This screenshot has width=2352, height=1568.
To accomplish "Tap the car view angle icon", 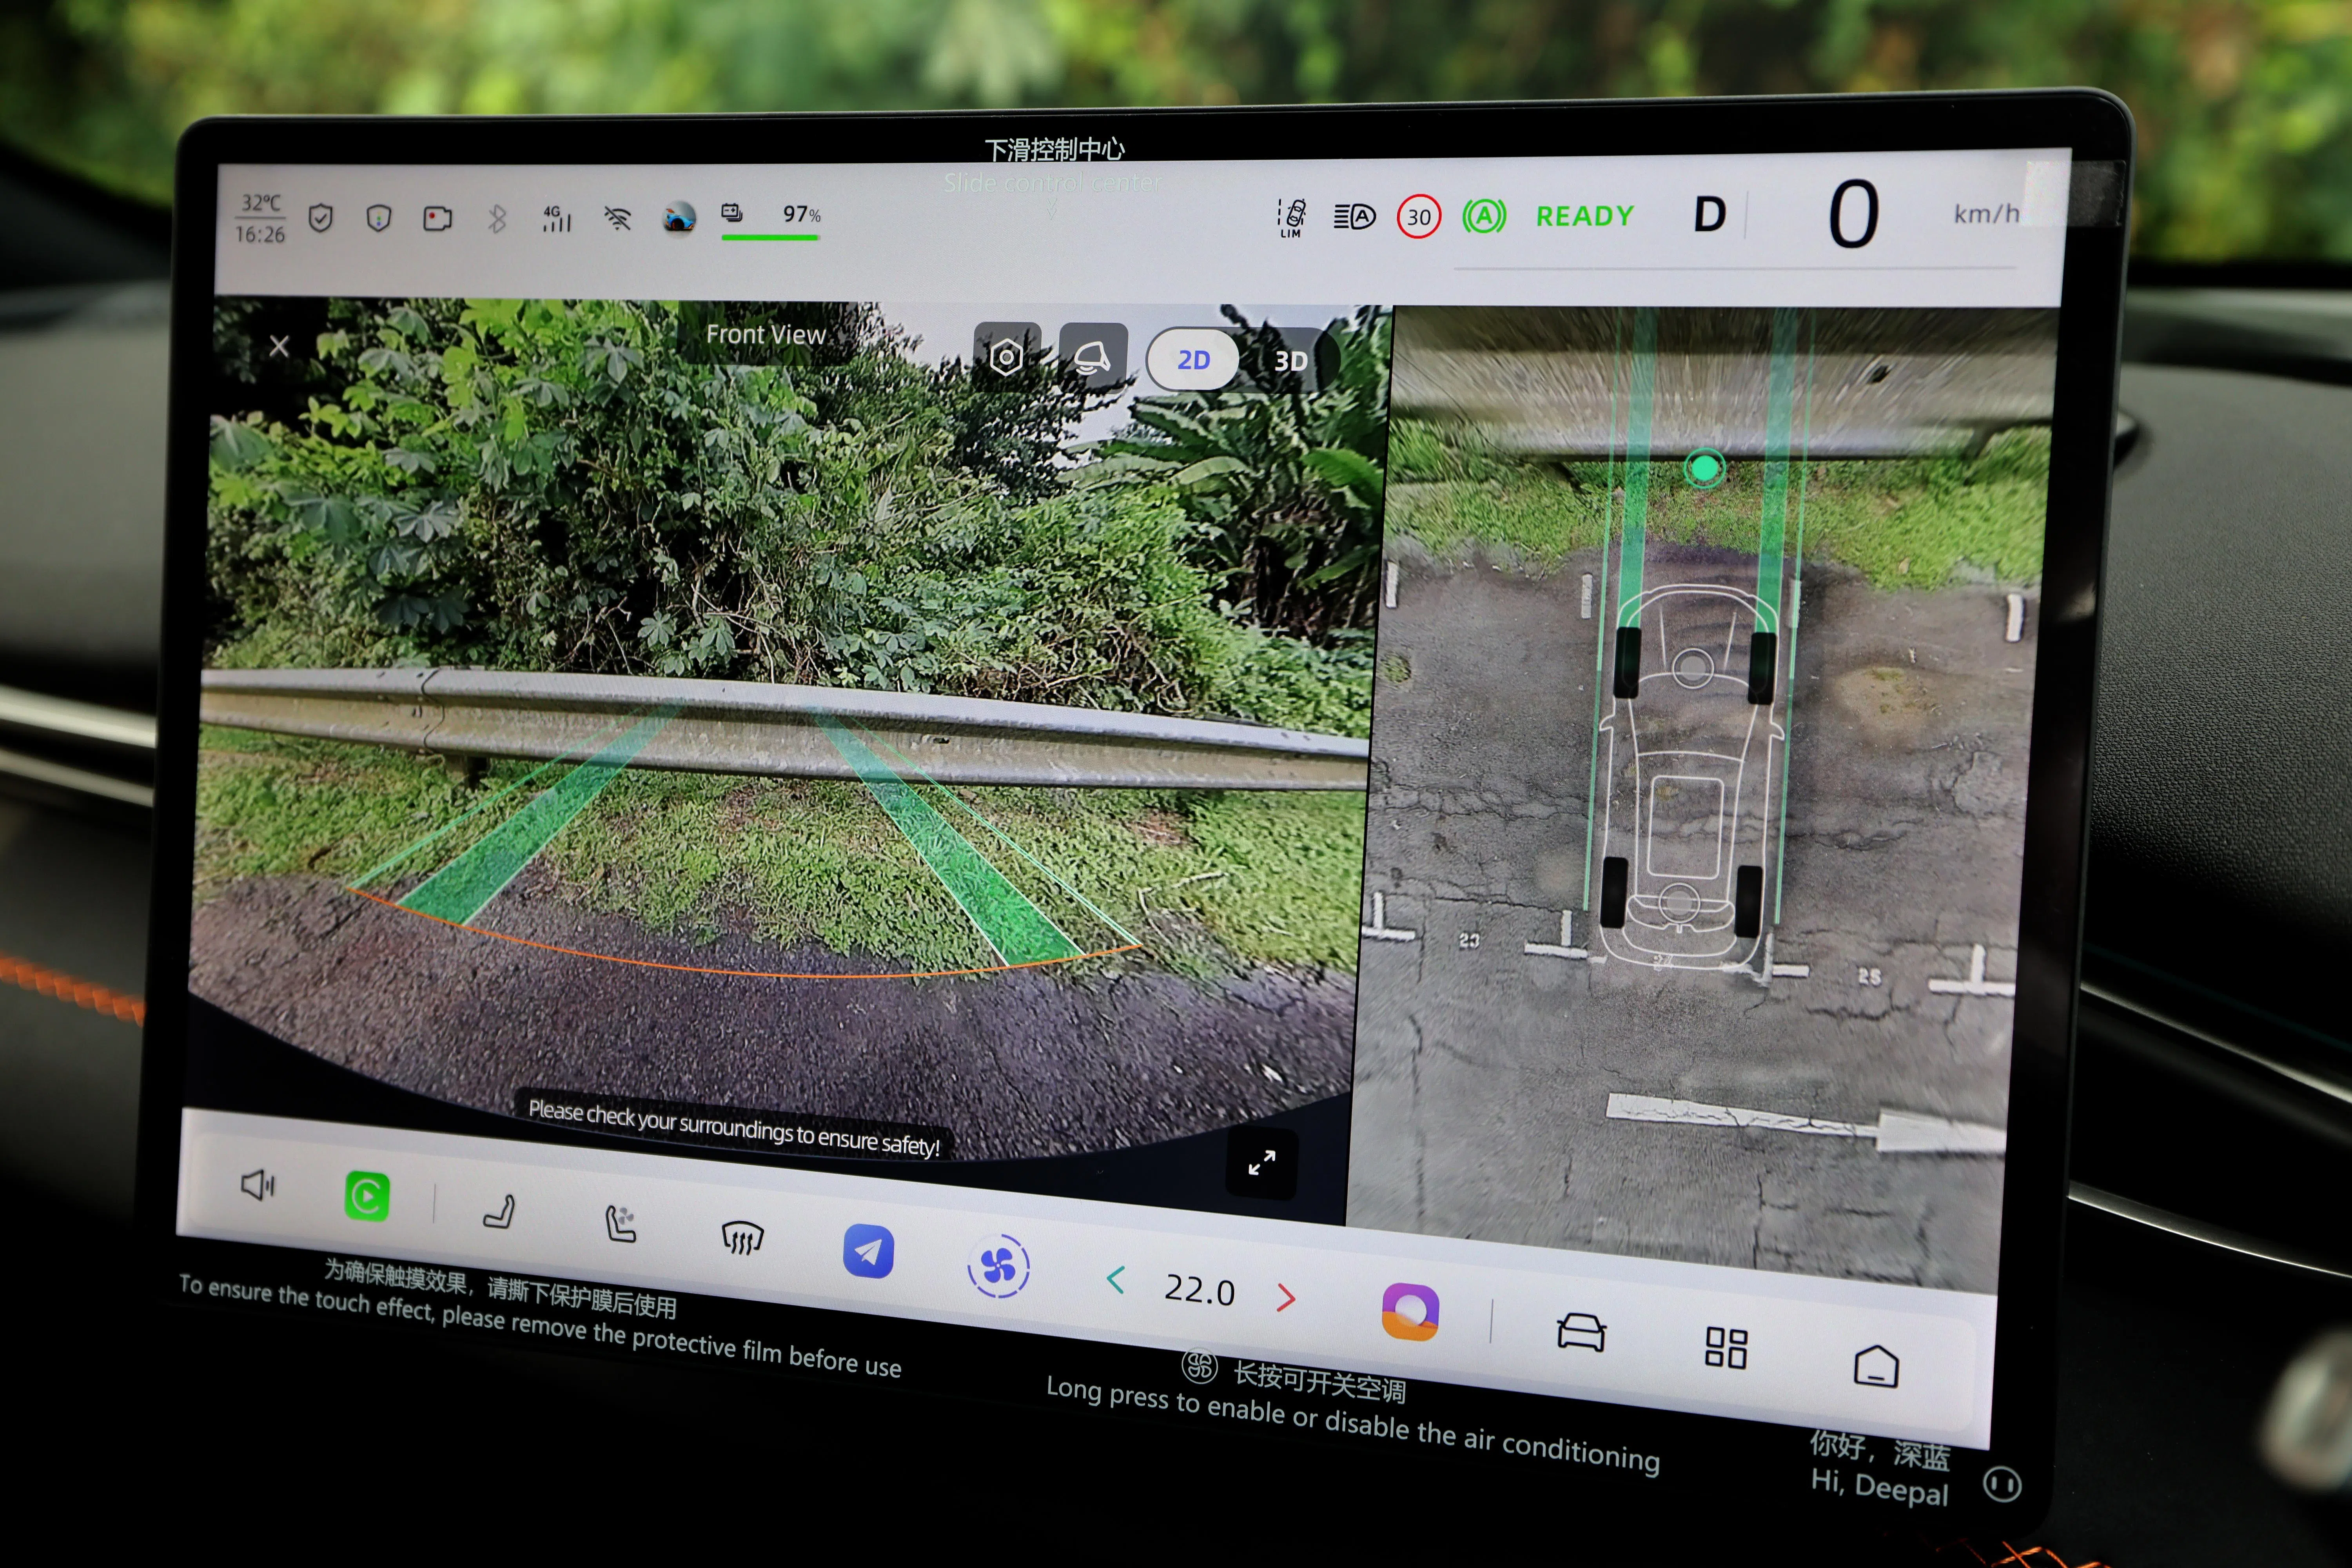I will coord(1092,357).
